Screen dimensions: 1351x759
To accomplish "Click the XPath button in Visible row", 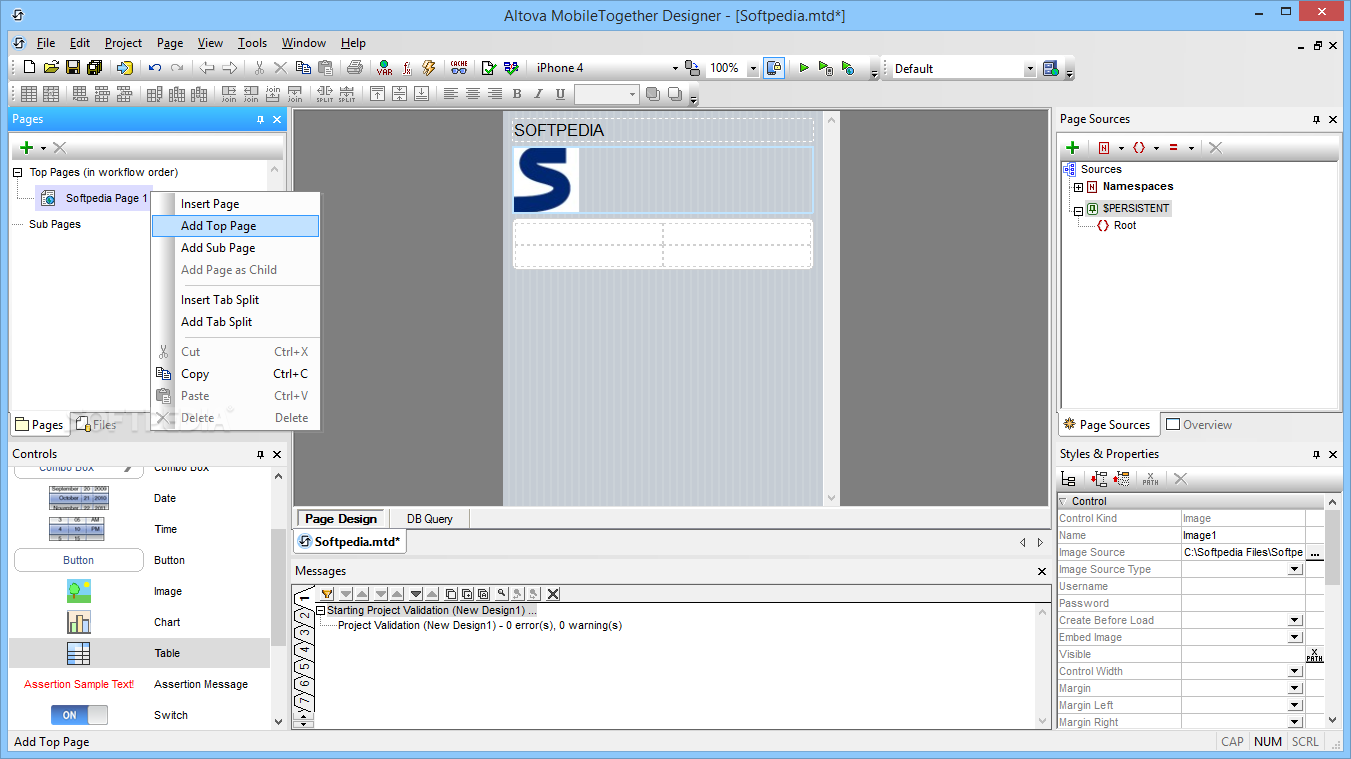I will (1315, 654).
